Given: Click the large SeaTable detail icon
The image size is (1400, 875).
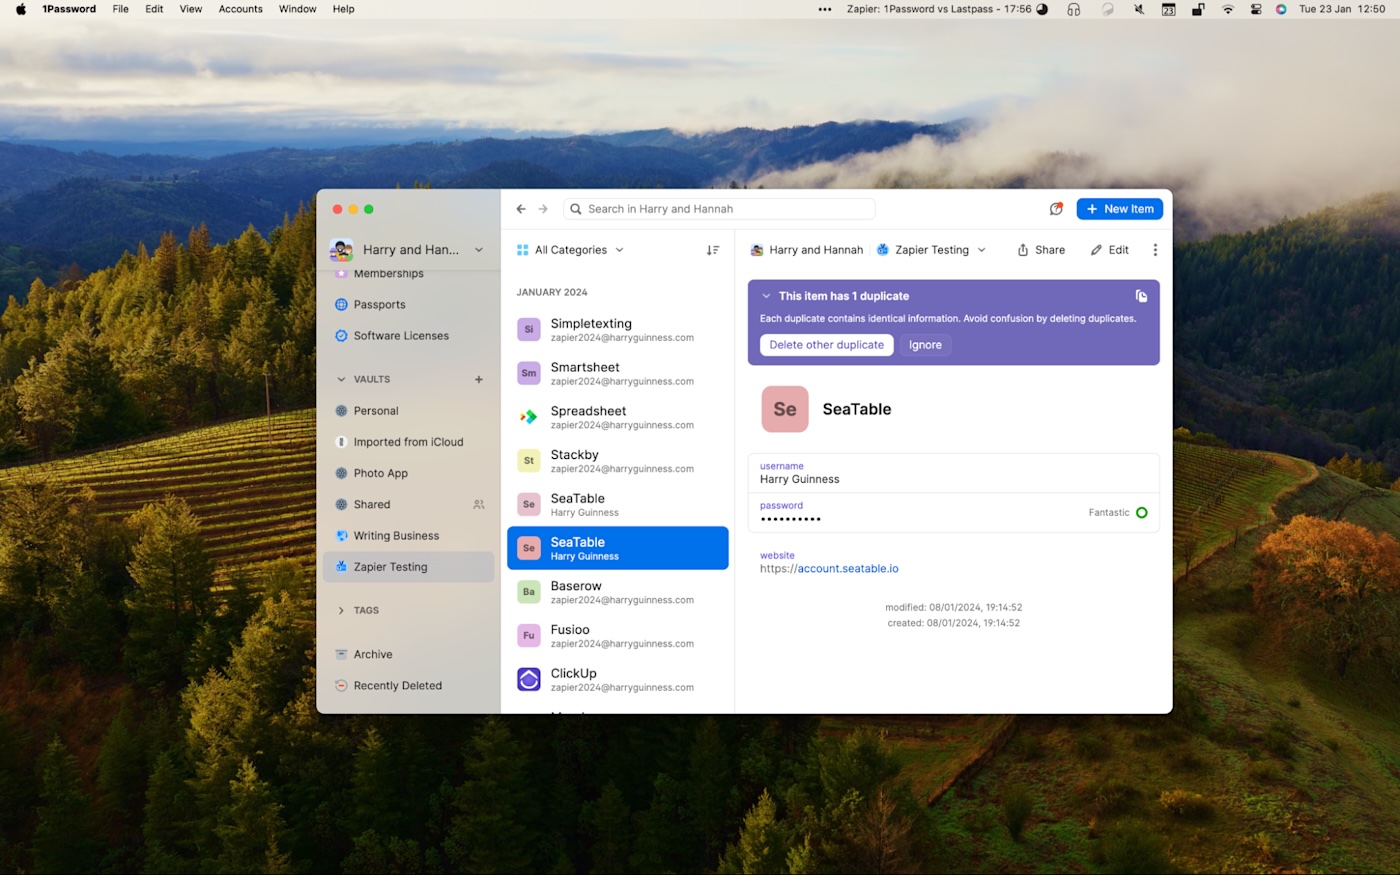Looking at the screenshot, I should click(x=785, y=409).
